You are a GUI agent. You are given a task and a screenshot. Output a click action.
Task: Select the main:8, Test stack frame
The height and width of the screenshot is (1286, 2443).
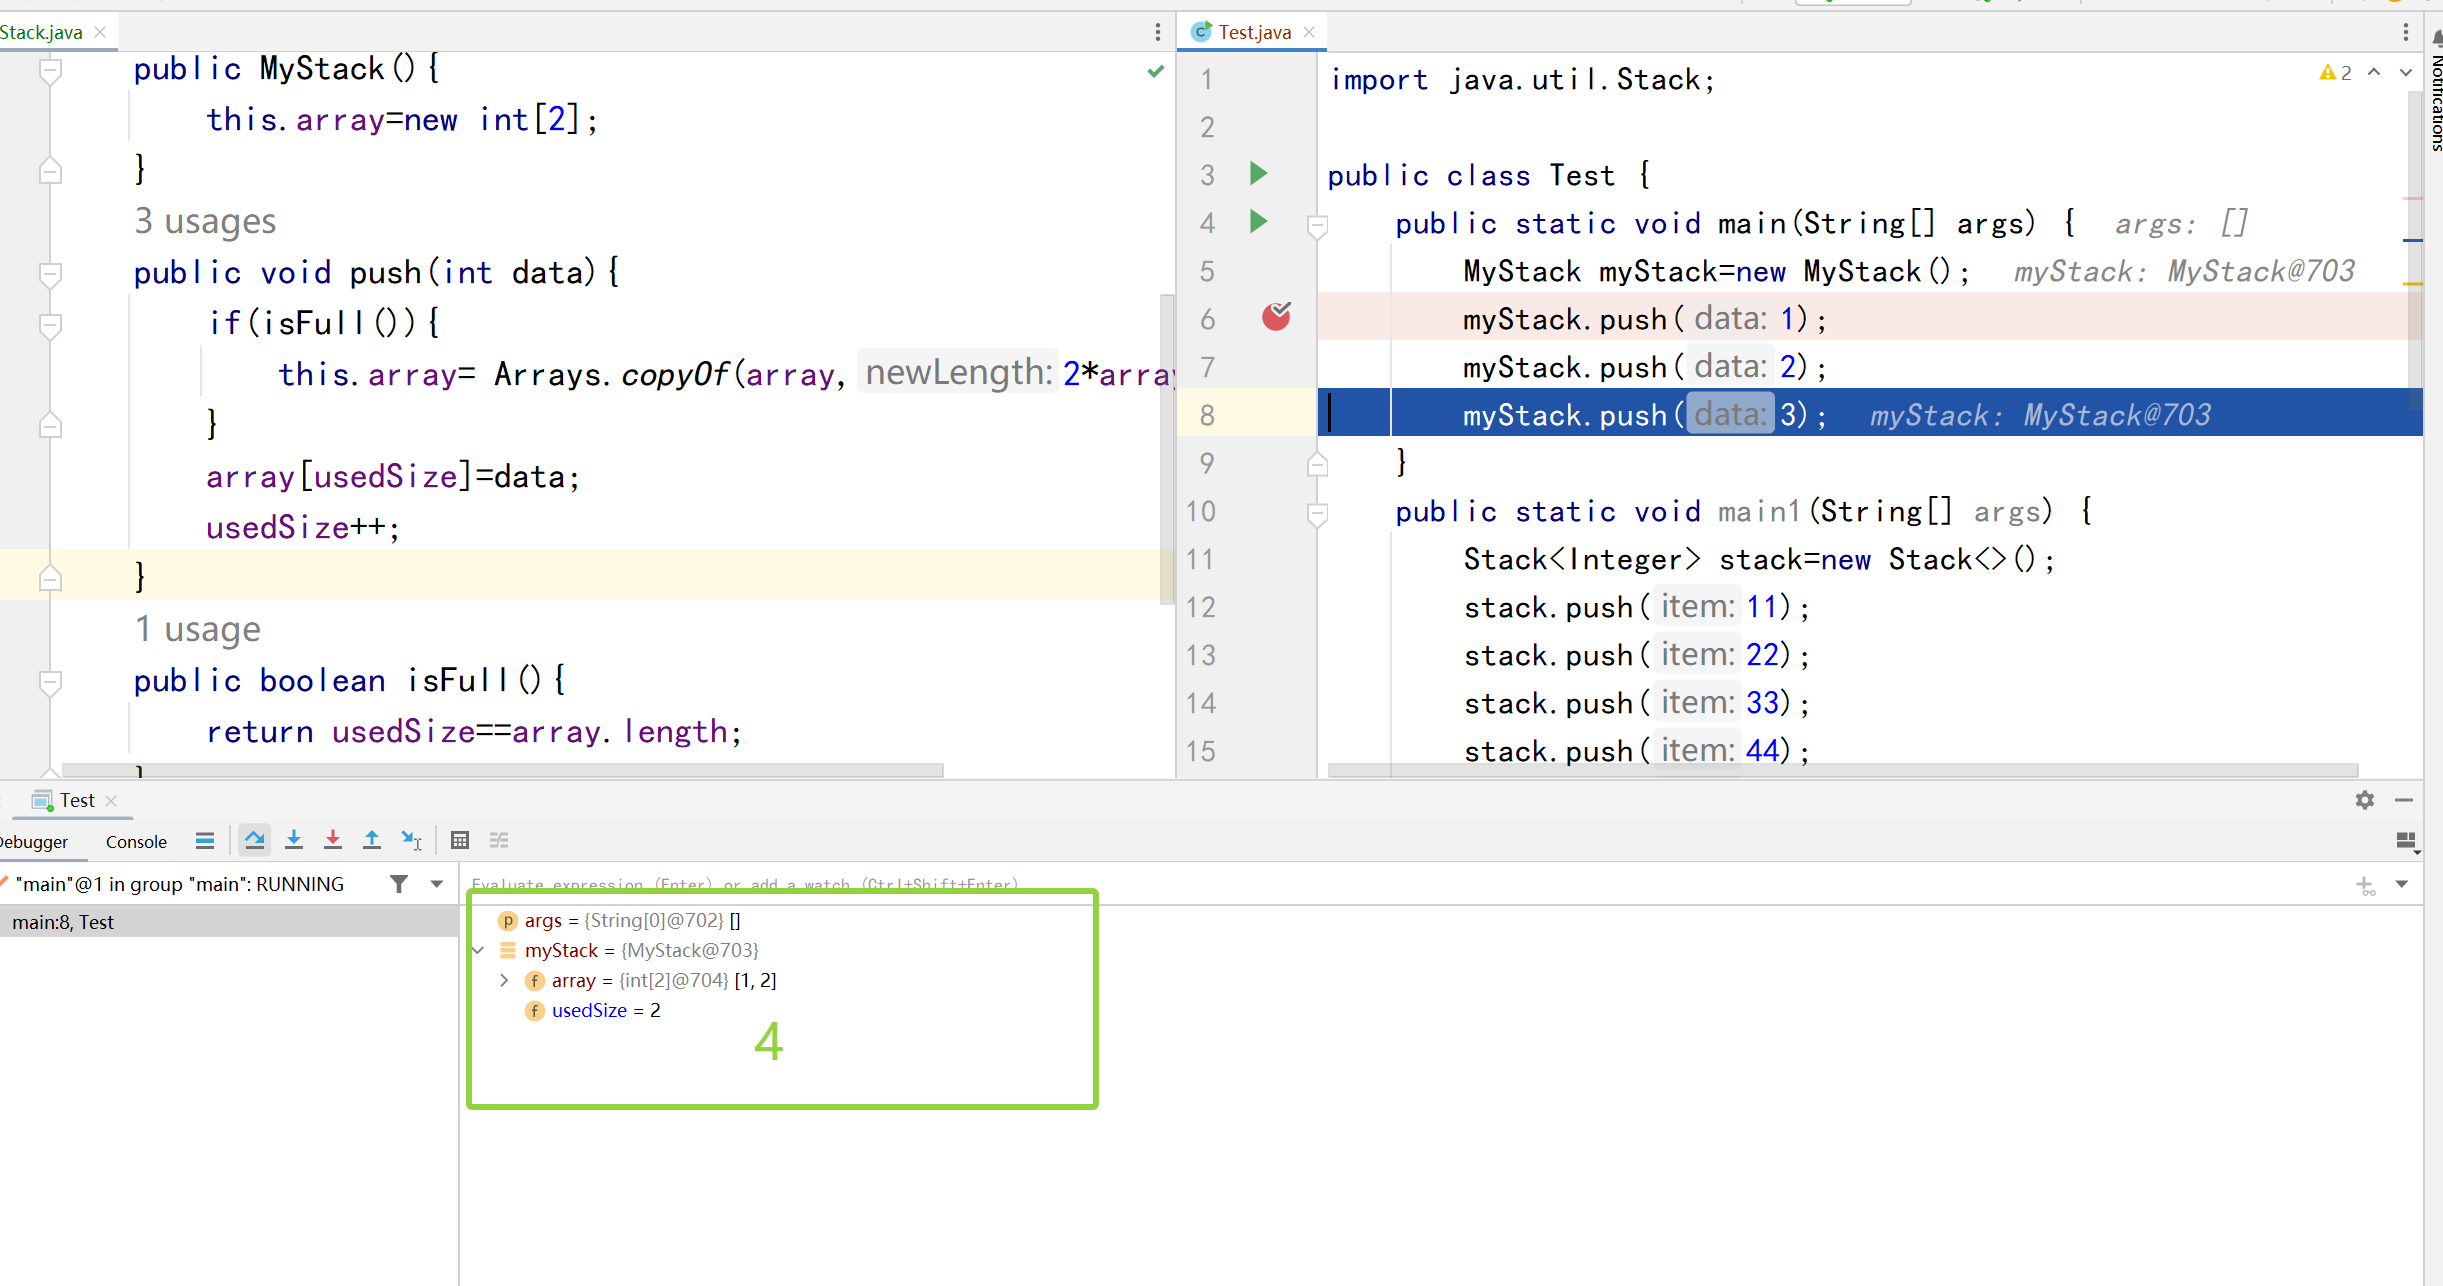coord(63,922)
